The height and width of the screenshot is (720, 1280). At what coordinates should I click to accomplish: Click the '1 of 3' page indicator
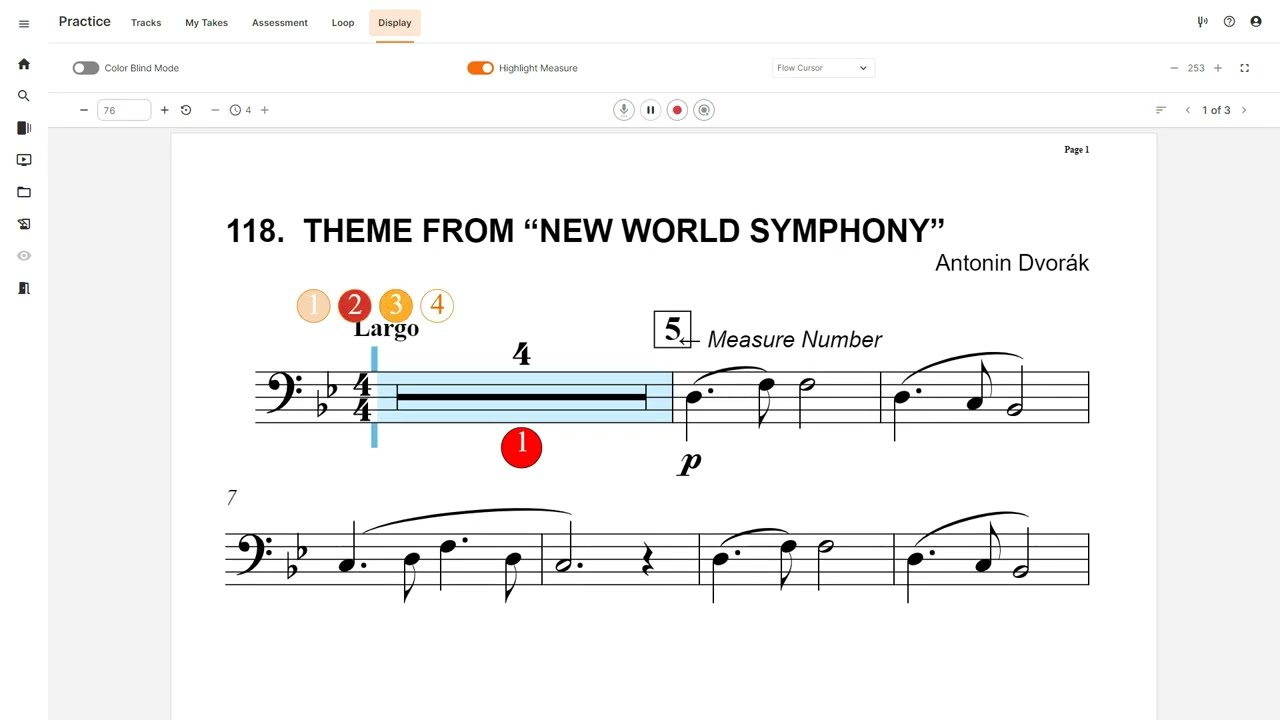(1216, 110)
